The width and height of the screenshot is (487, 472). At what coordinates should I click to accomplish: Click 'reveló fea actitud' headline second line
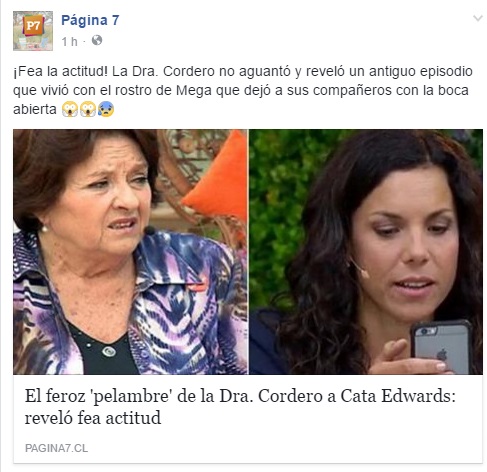coord(93,418)
